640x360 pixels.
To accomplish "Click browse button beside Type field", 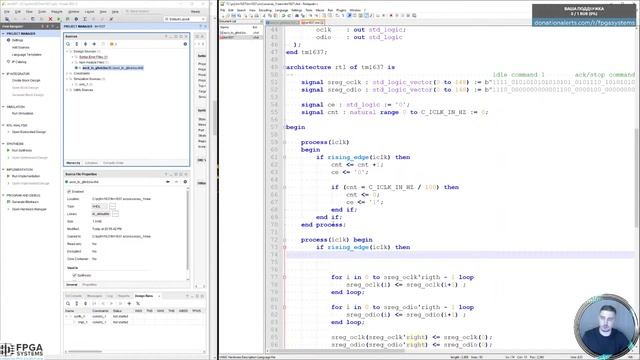I will pyautogui.click(x=112, y=207).
